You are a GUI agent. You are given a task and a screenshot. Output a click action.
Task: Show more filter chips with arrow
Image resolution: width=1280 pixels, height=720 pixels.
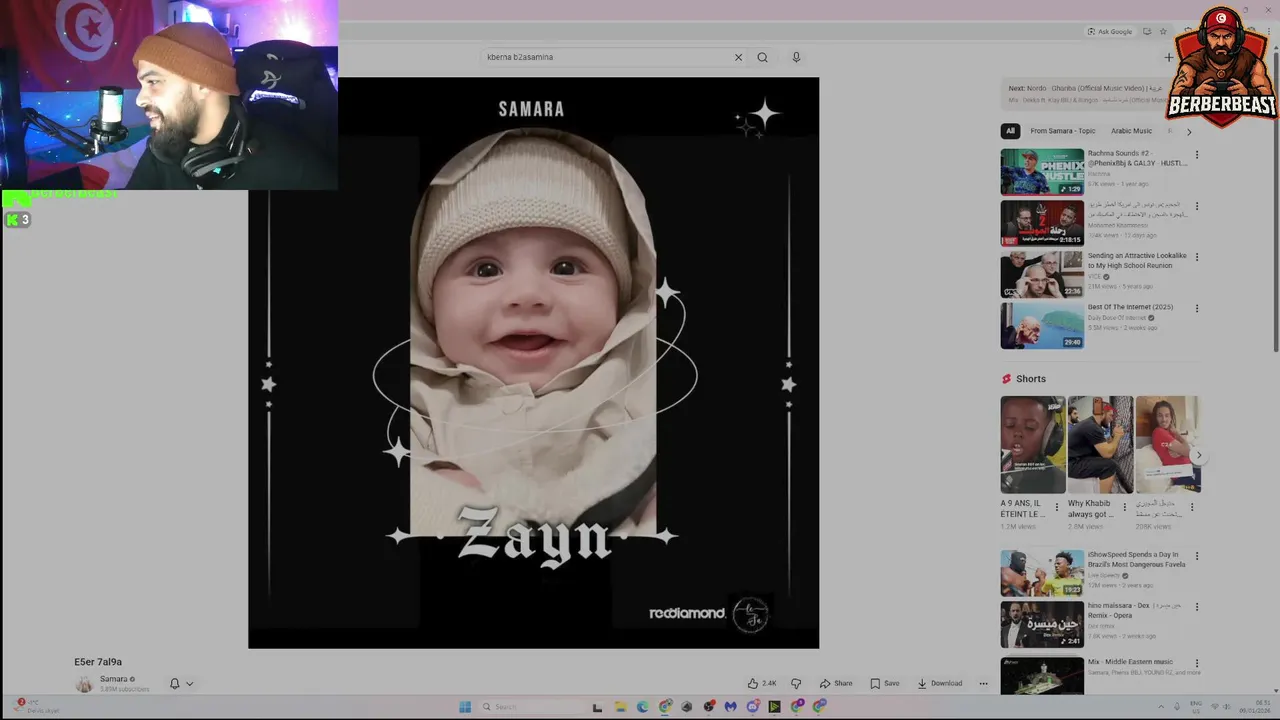click(x=1189, y=131)
